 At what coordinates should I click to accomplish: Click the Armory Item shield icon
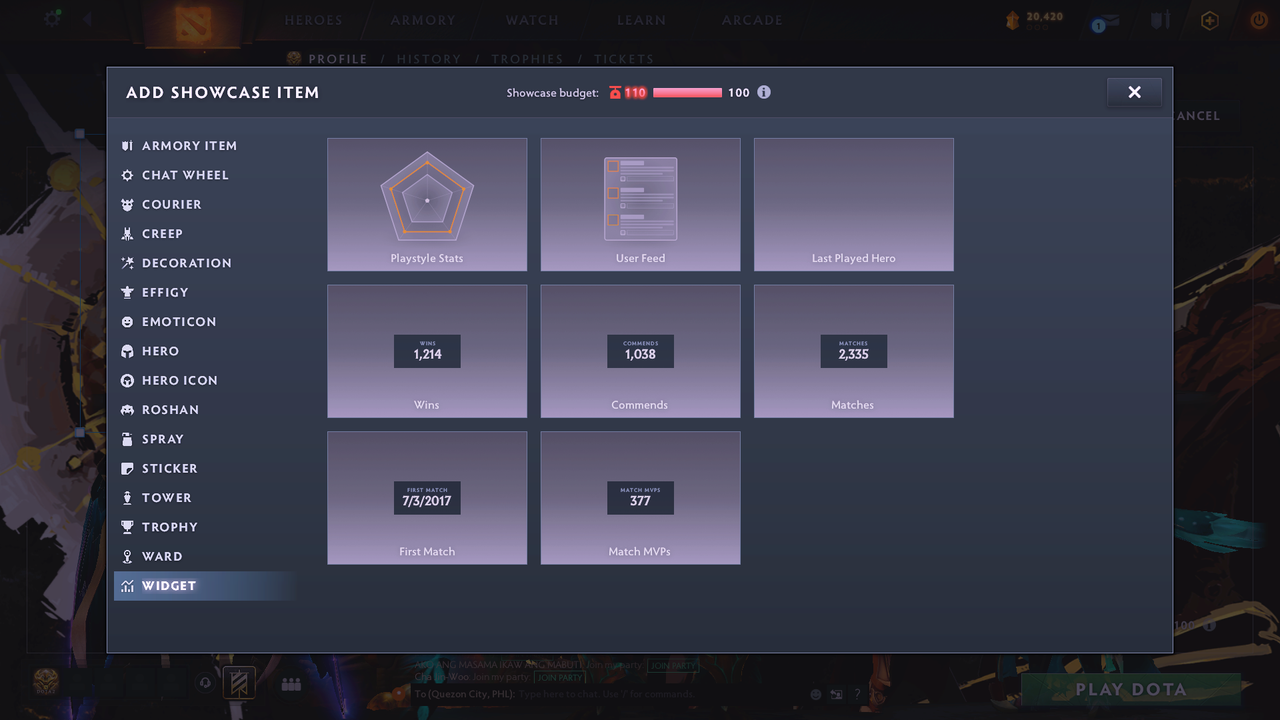click(x=127, y=146)
